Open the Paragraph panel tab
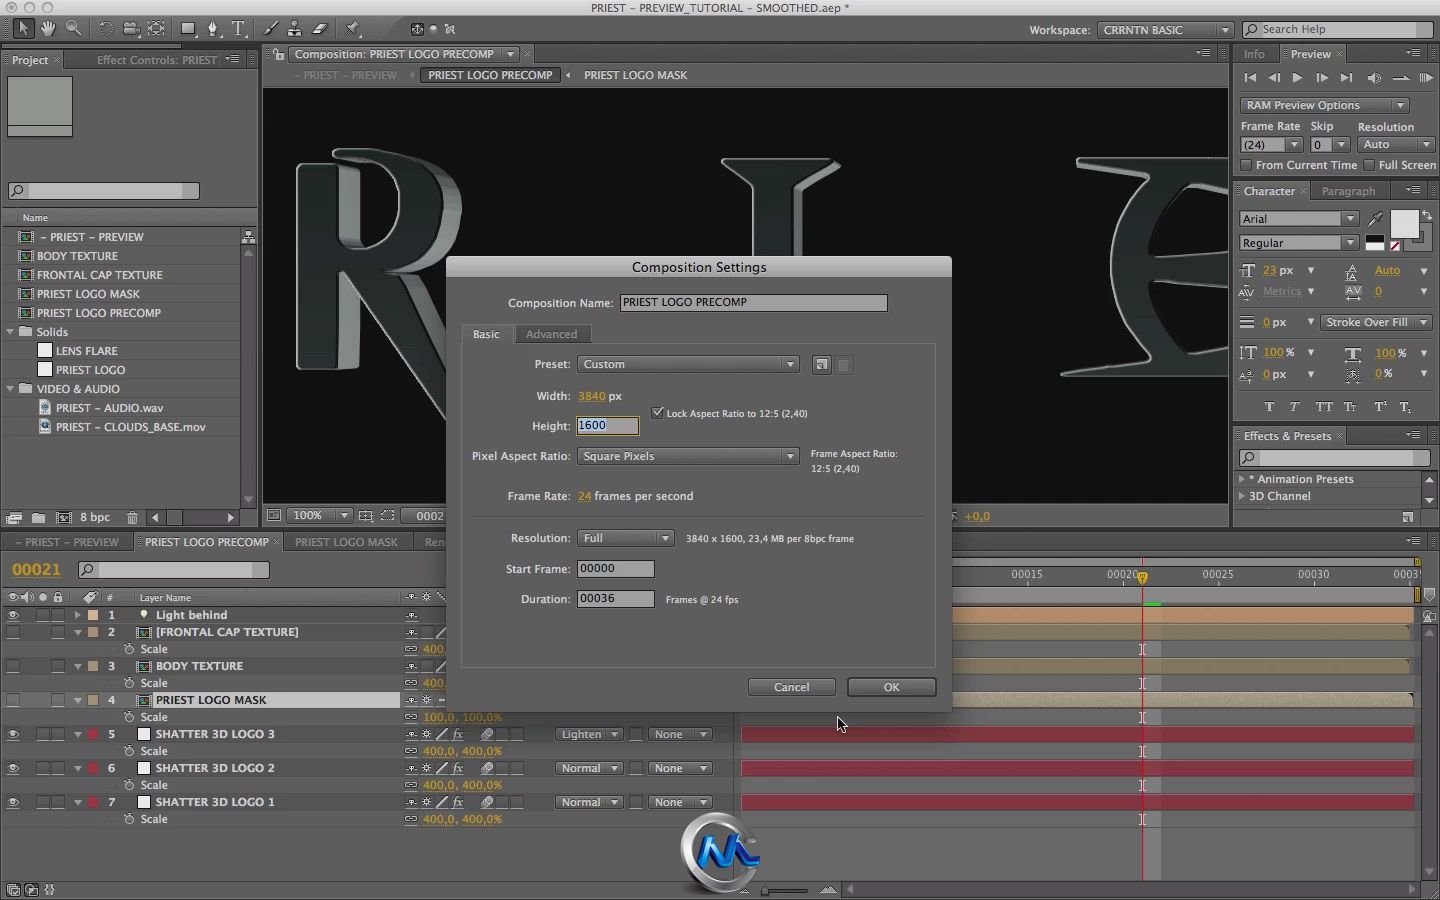Image resolution: width=1440 pixels, height=900 pixels. point(1348,191)
